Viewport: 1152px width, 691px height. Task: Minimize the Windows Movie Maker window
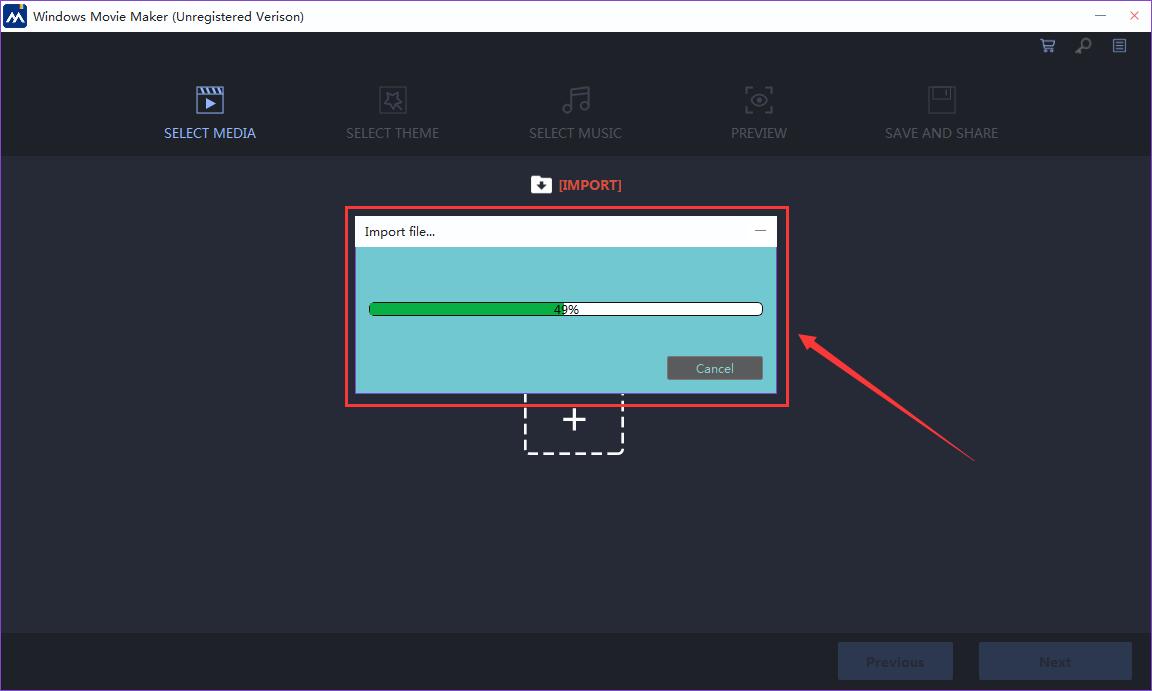click(x=1101, y=15)
